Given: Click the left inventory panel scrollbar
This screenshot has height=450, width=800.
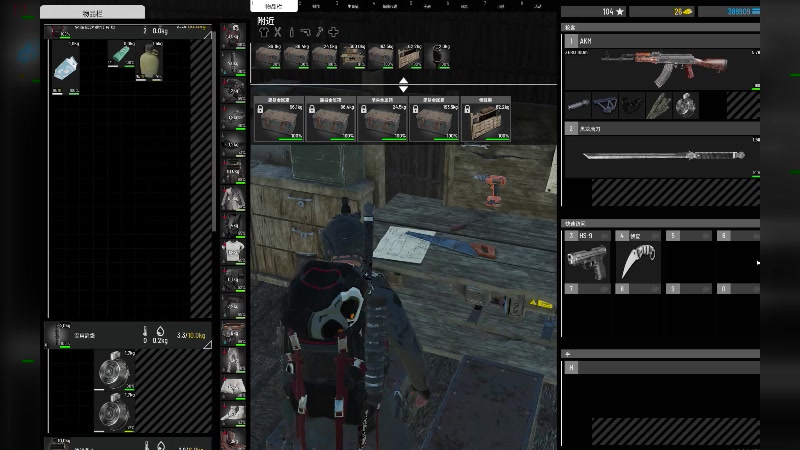Looking at the screenshot, I should tap(214, 133).
